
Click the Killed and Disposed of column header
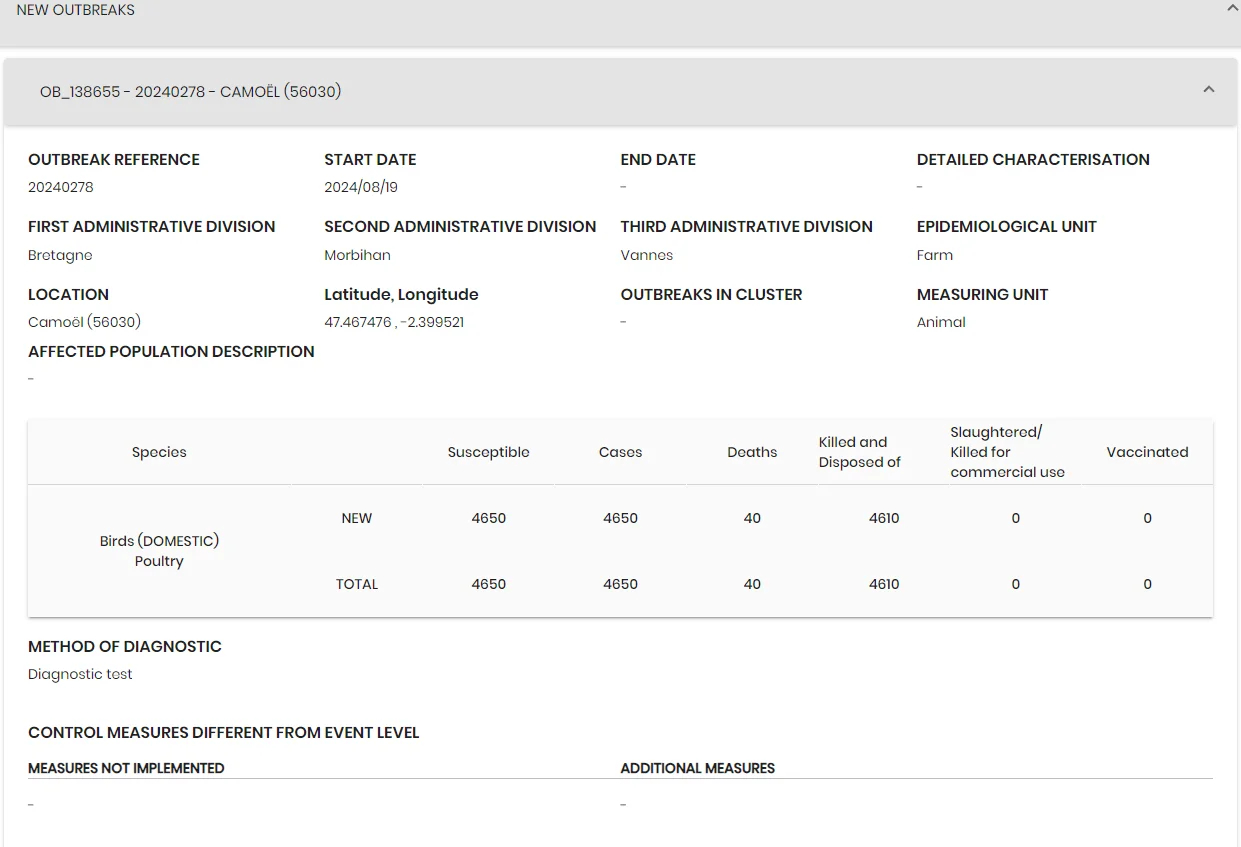click(859, 452)
